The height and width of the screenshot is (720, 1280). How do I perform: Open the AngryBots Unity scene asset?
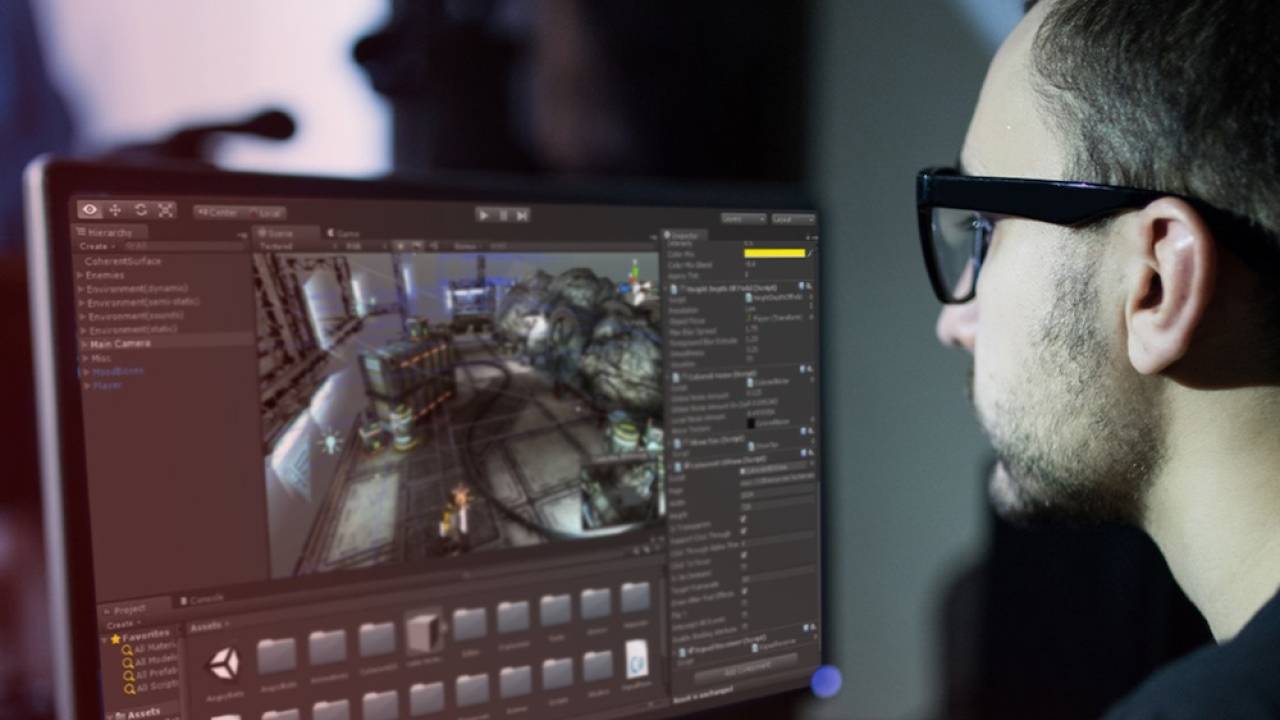(224, 662)
